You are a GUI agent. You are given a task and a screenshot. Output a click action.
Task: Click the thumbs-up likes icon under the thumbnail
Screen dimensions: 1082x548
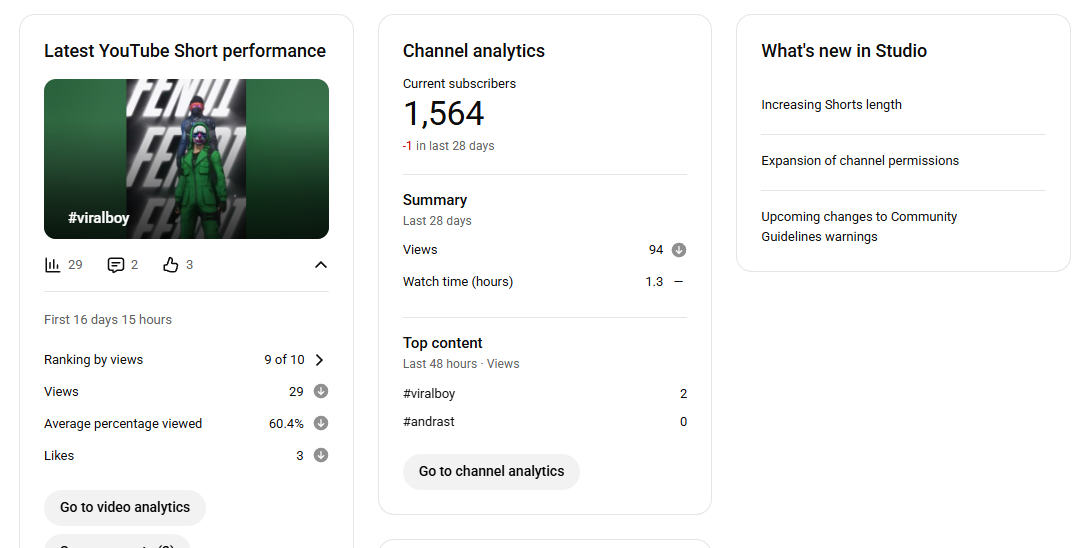tap(171, 265)
